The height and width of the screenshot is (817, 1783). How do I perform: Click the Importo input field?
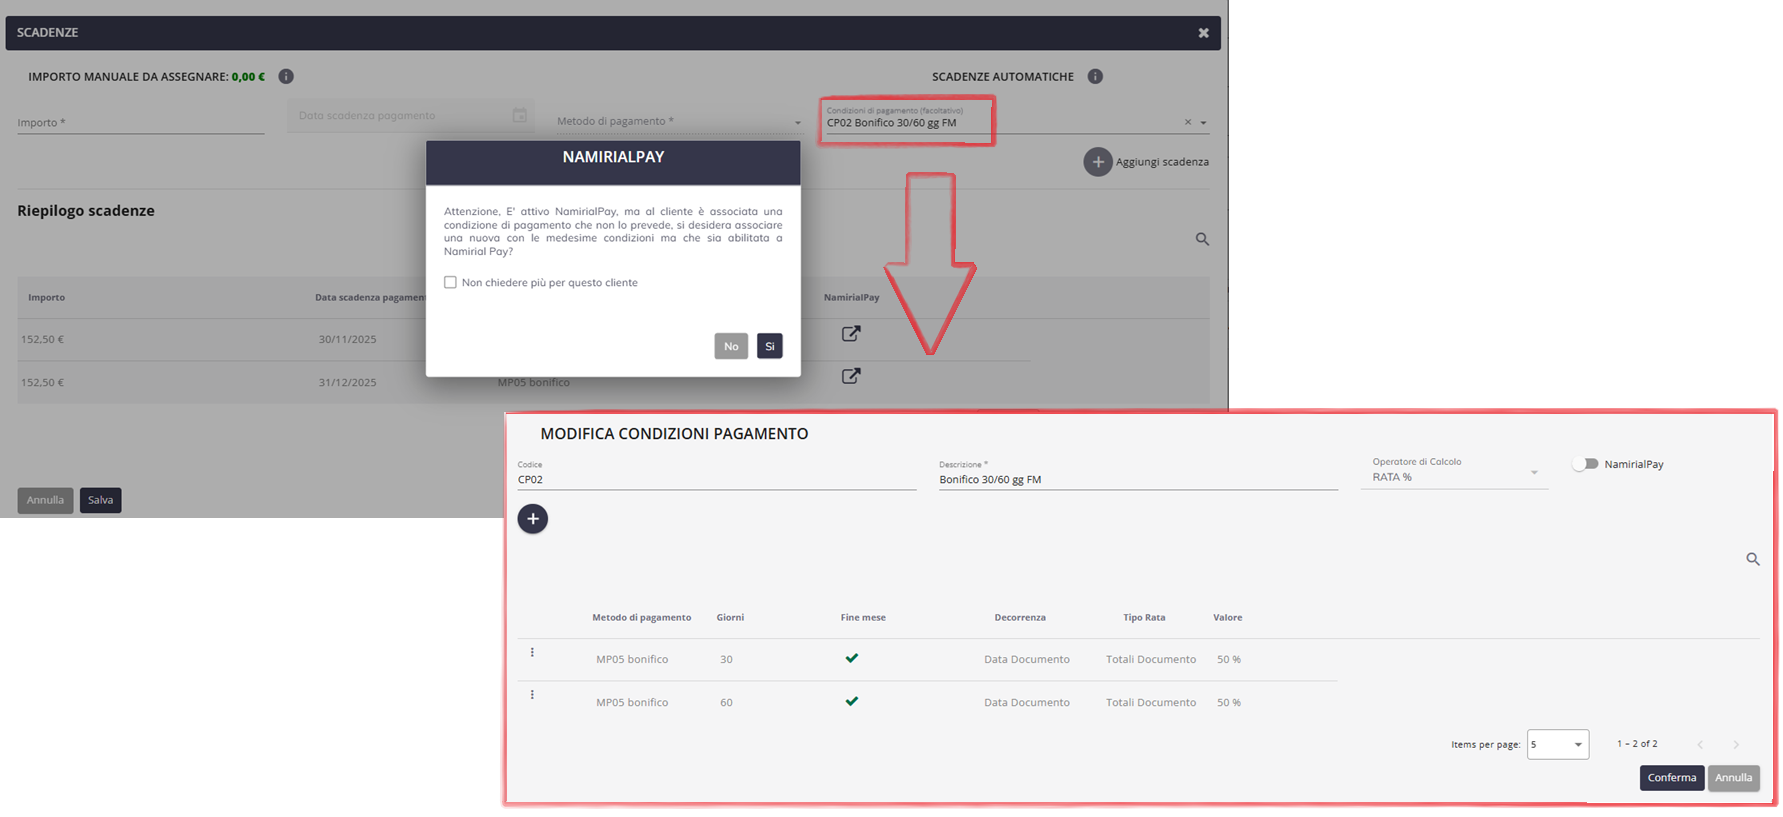pyautogui.click(x=140, y=122)
